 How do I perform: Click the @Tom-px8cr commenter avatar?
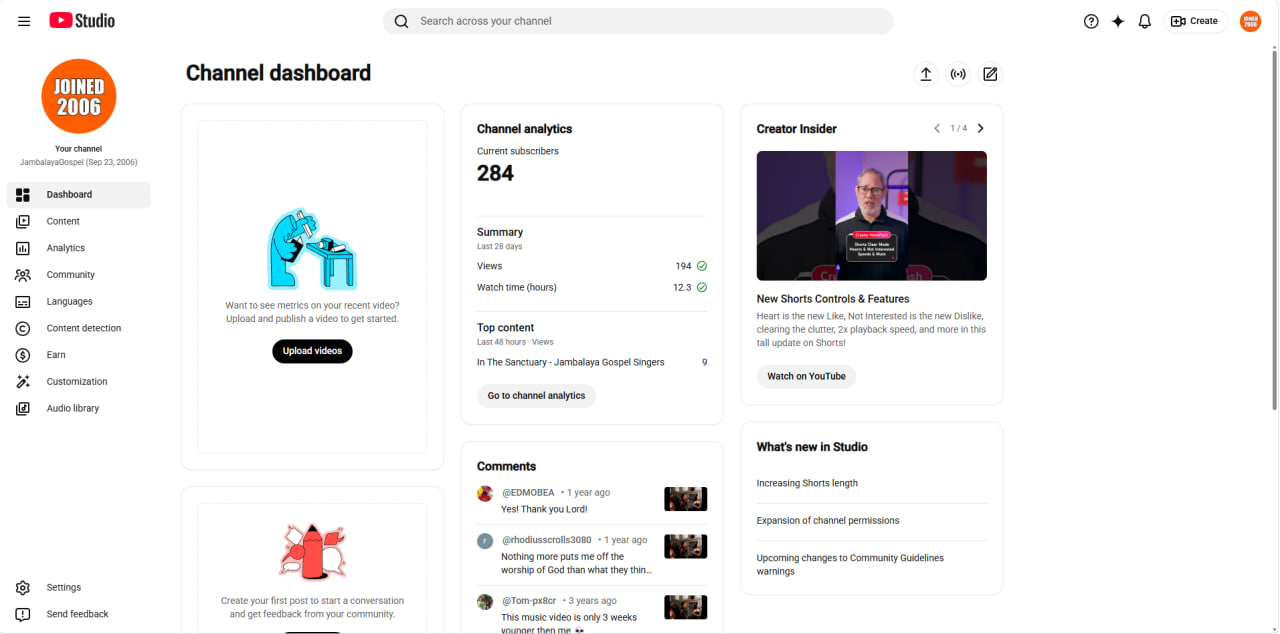[x=485, y=602]
